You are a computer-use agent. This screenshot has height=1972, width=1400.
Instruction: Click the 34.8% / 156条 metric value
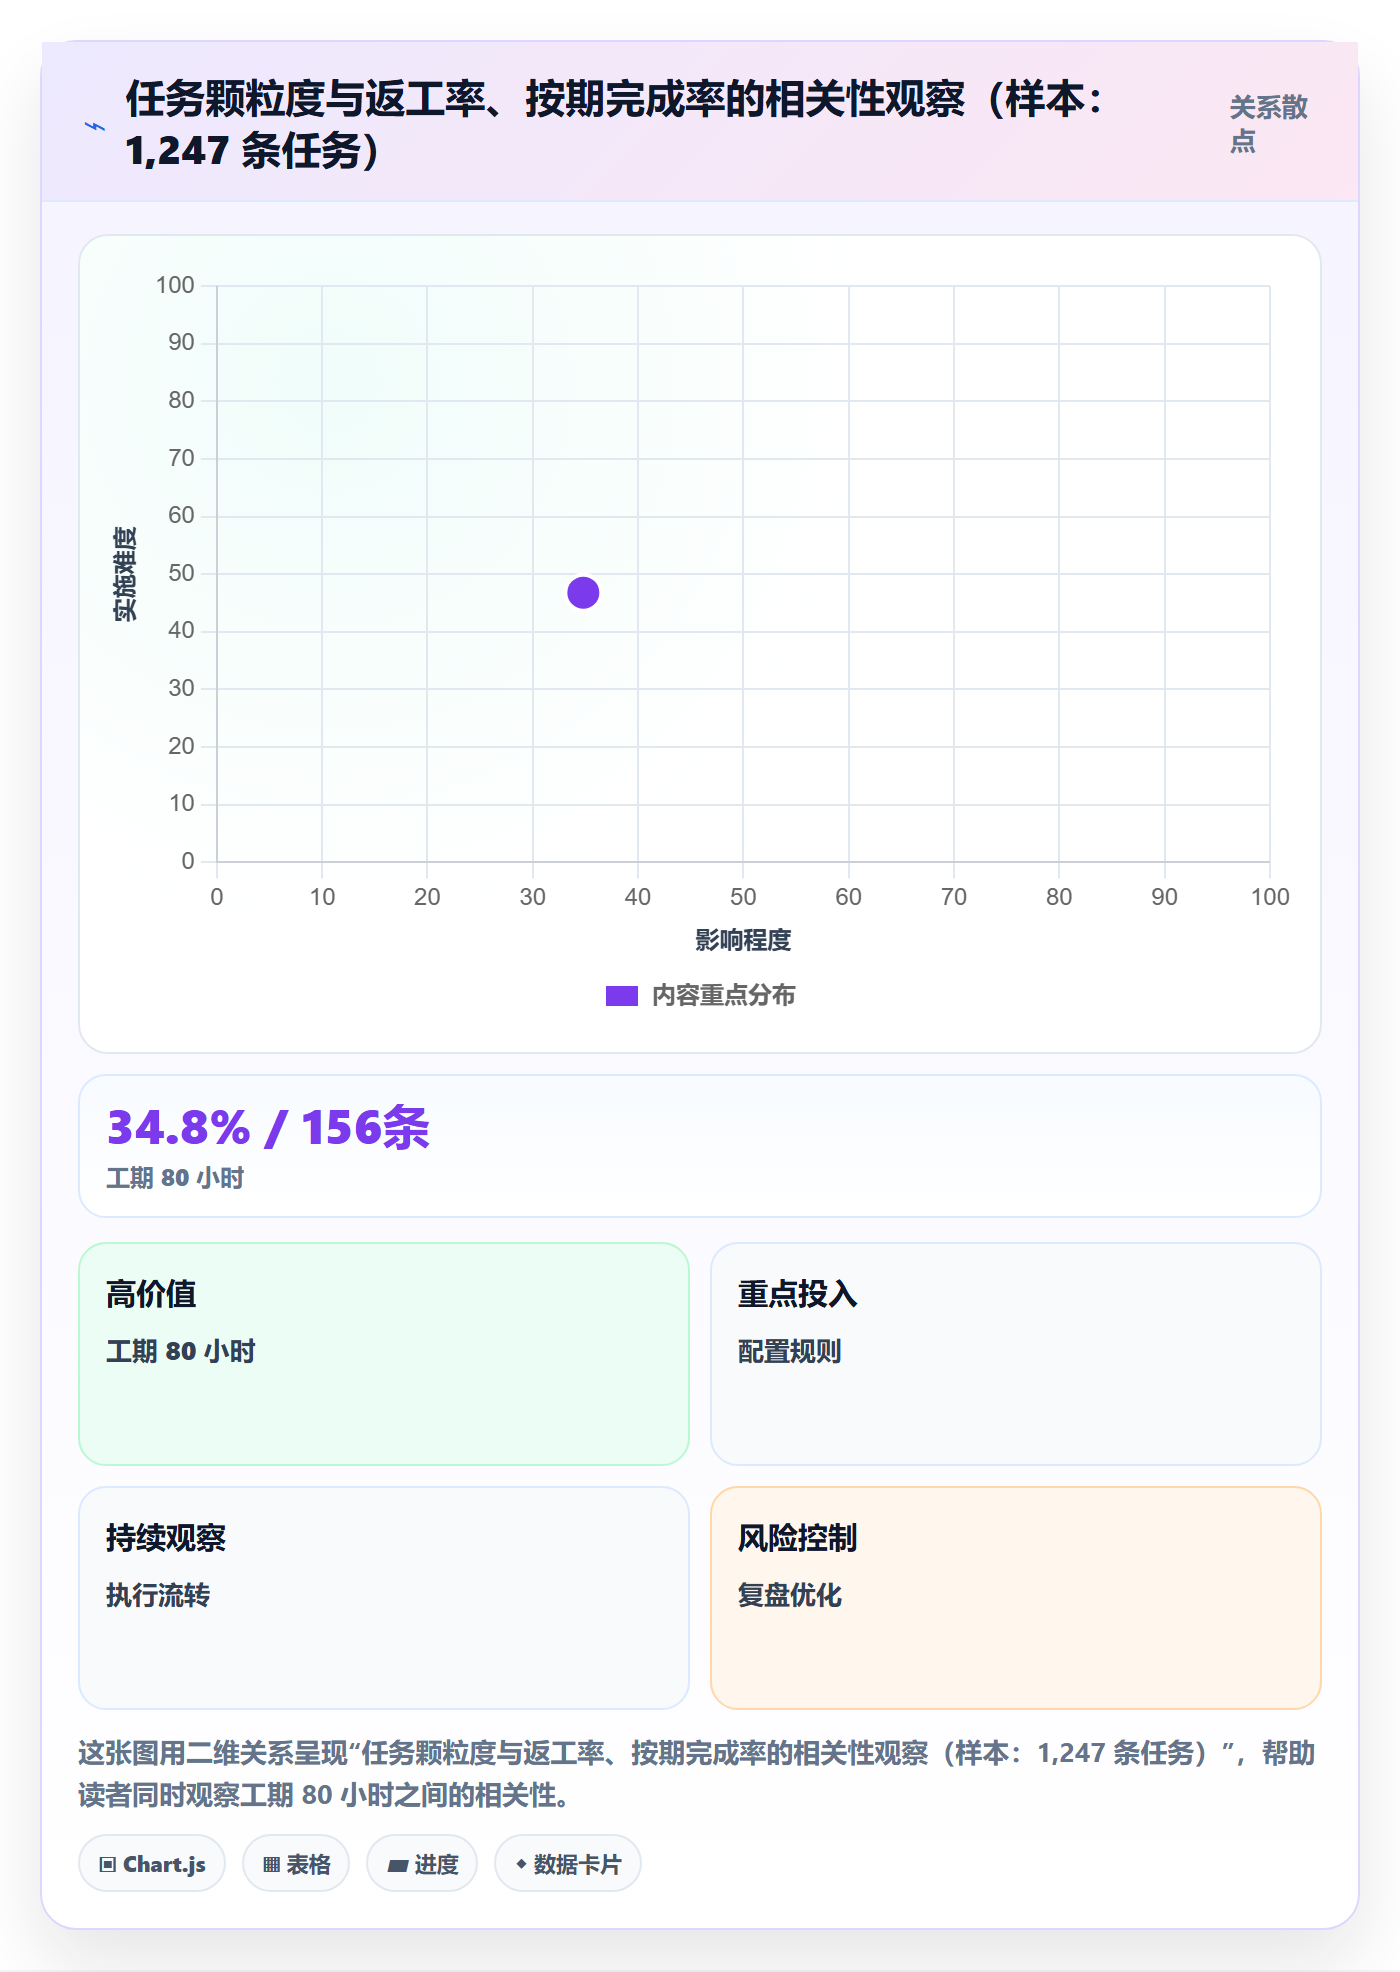pyautogui.click(x=268, y=1128)
